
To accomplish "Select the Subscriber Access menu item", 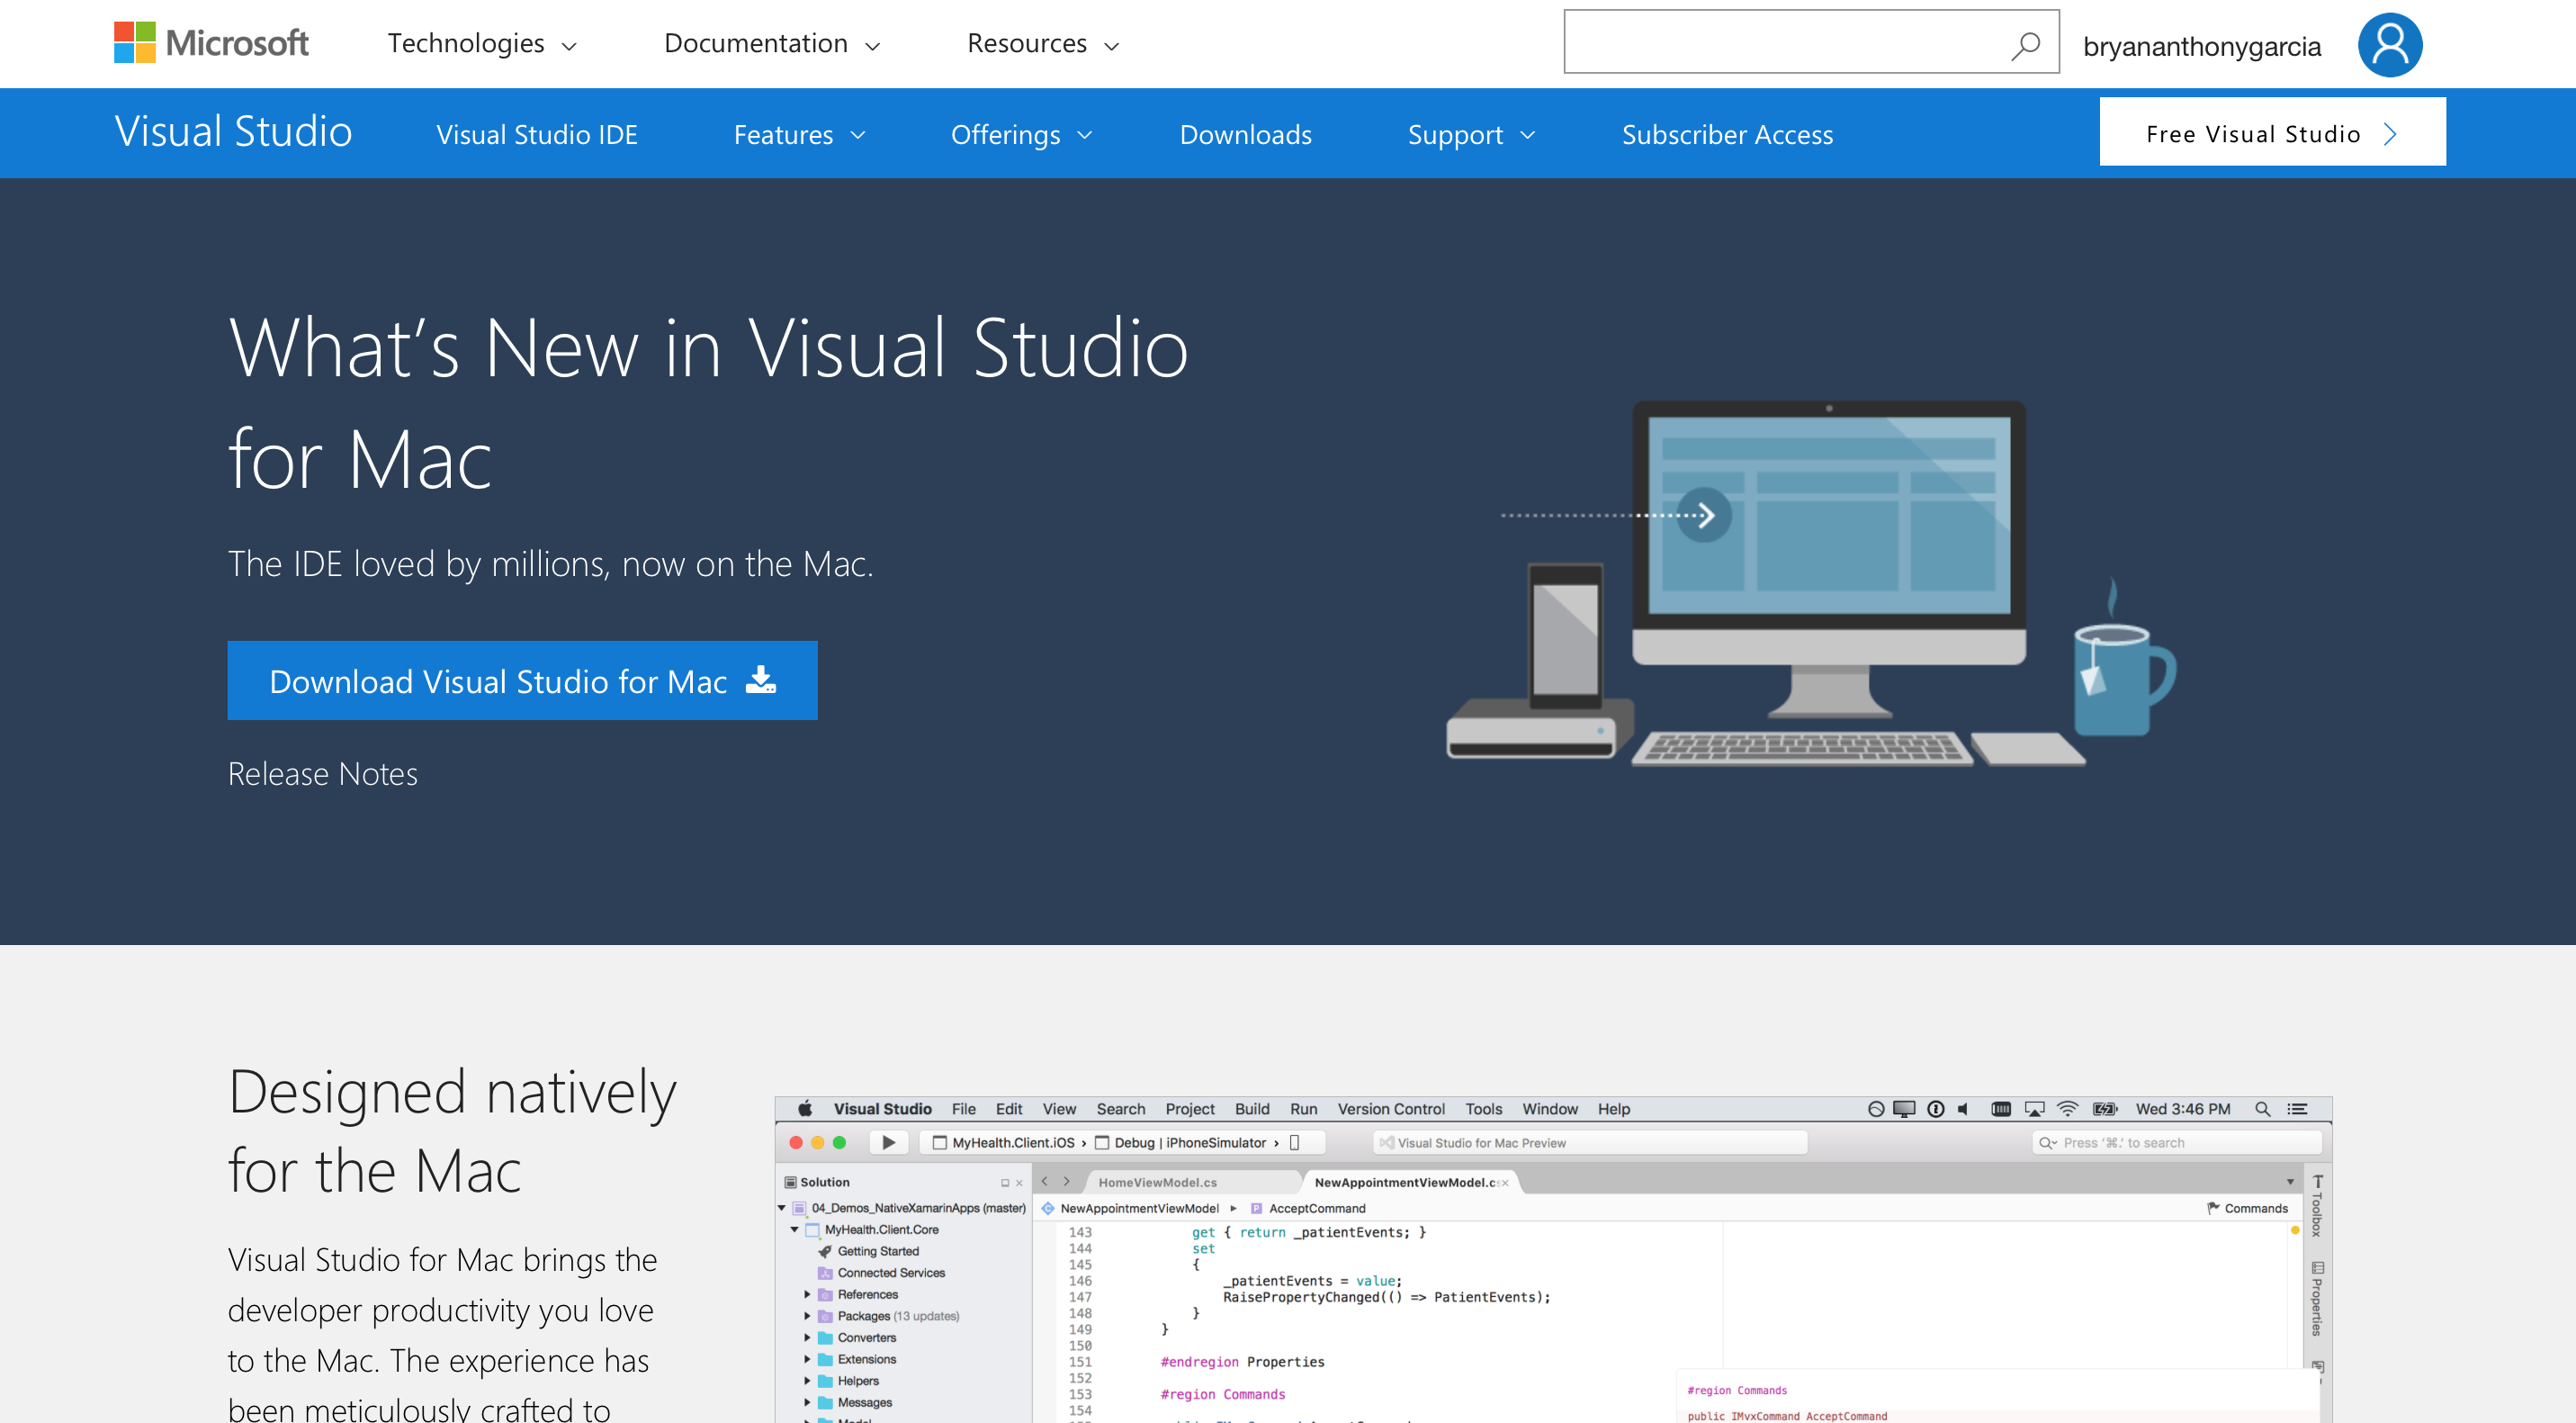I will (x=1728, y=133).
